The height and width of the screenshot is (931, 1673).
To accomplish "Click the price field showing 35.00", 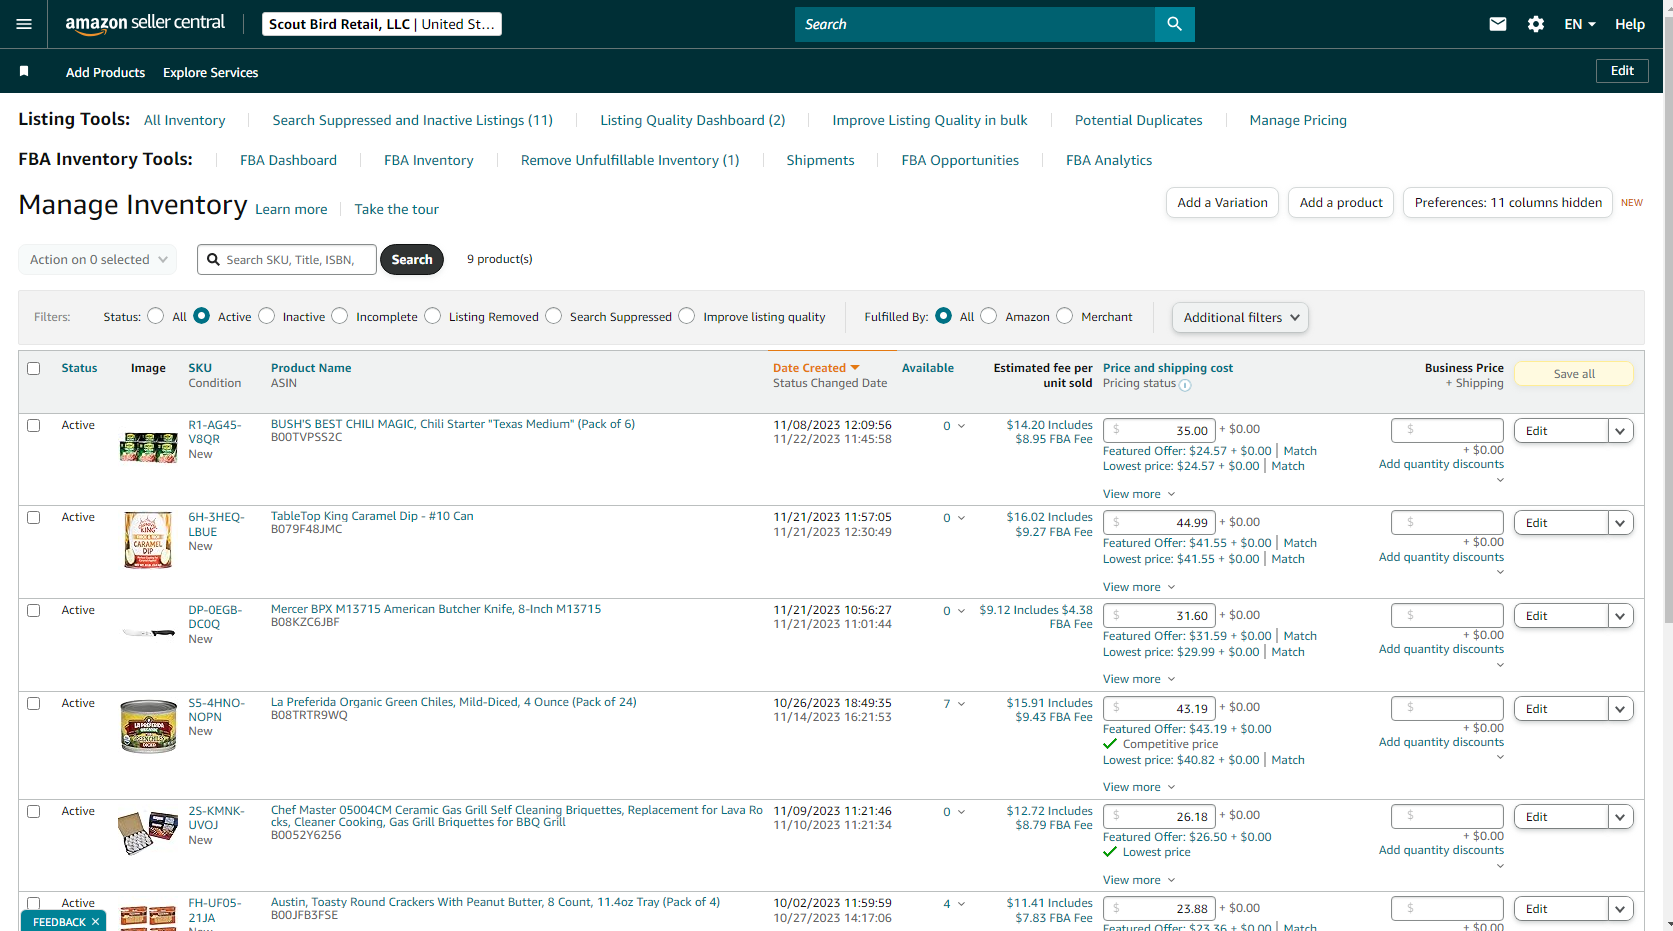I will click(1160, 431).
